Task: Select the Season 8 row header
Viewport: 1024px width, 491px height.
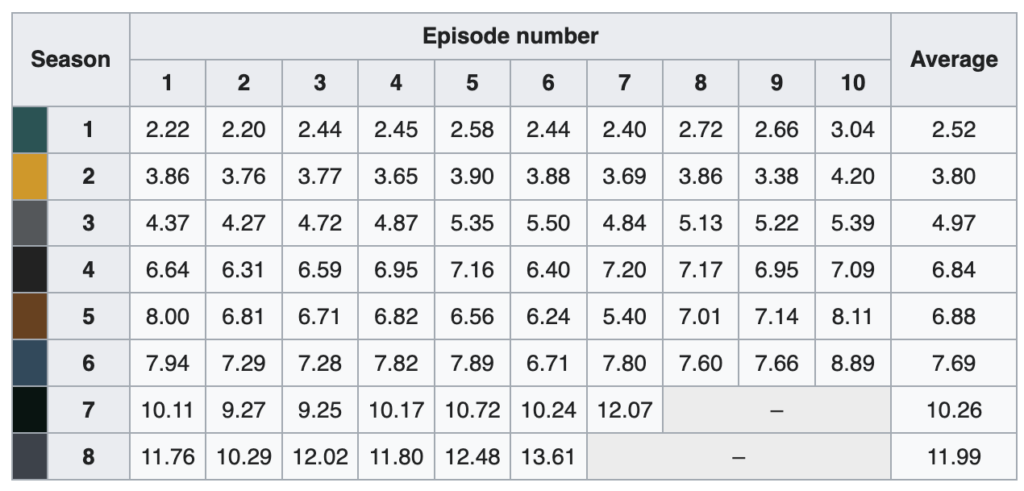Action: coord(89,456)
